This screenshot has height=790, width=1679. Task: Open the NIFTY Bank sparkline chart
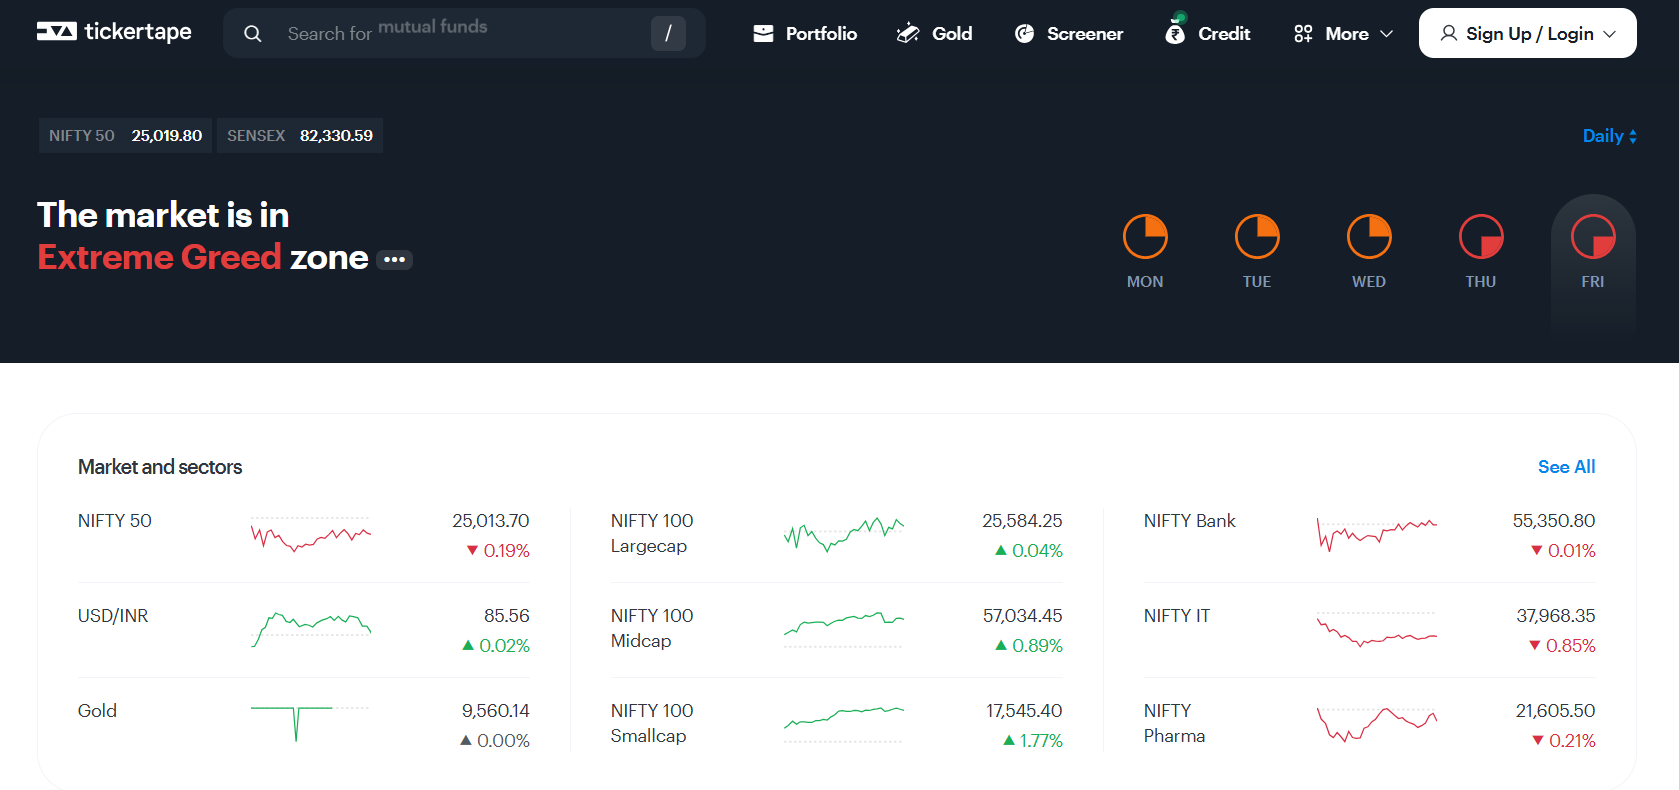pos(1376,534)
